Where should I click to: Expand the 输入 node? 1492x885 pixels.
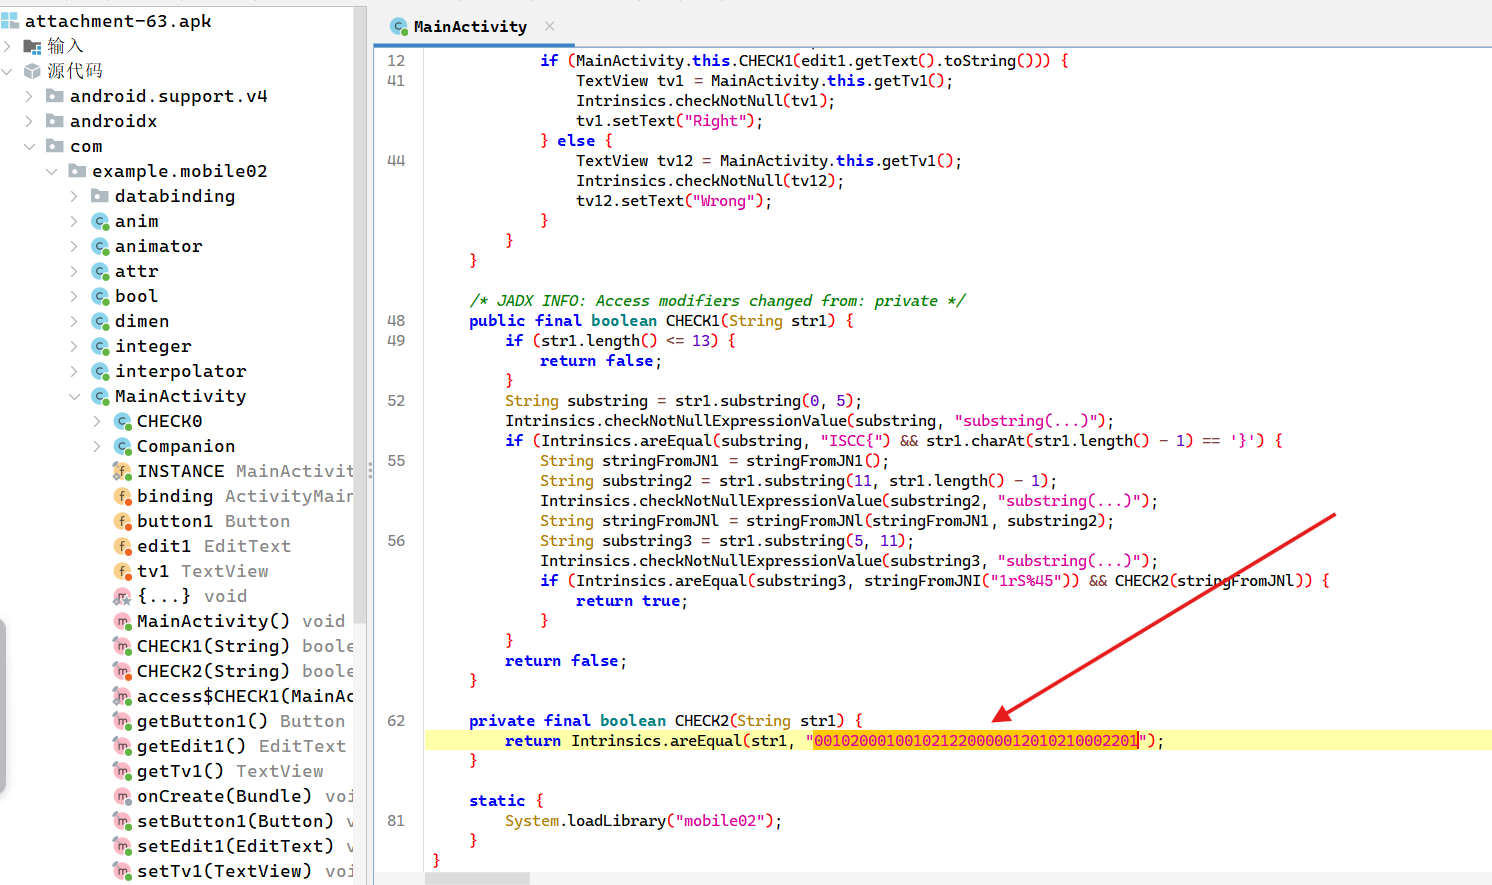point(8,46)
